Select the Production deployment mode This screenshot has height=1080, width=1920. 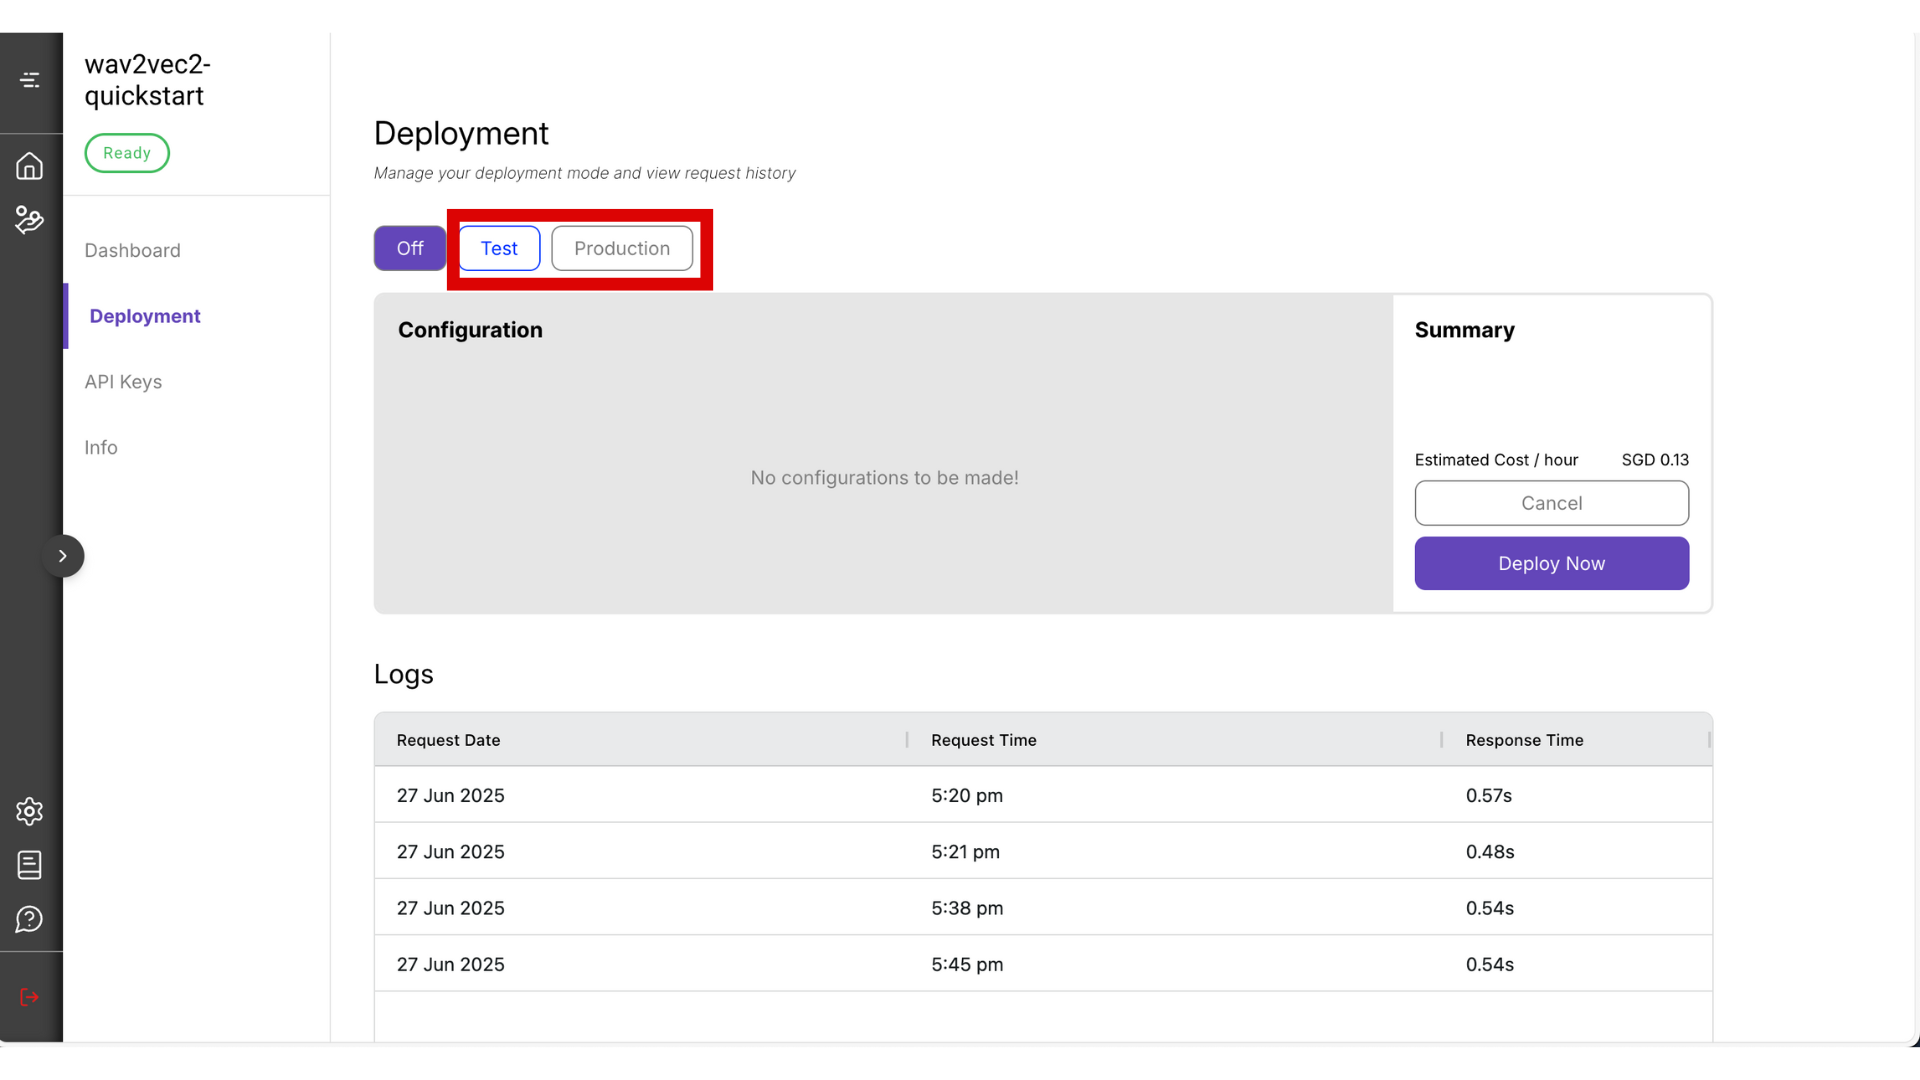622,248
